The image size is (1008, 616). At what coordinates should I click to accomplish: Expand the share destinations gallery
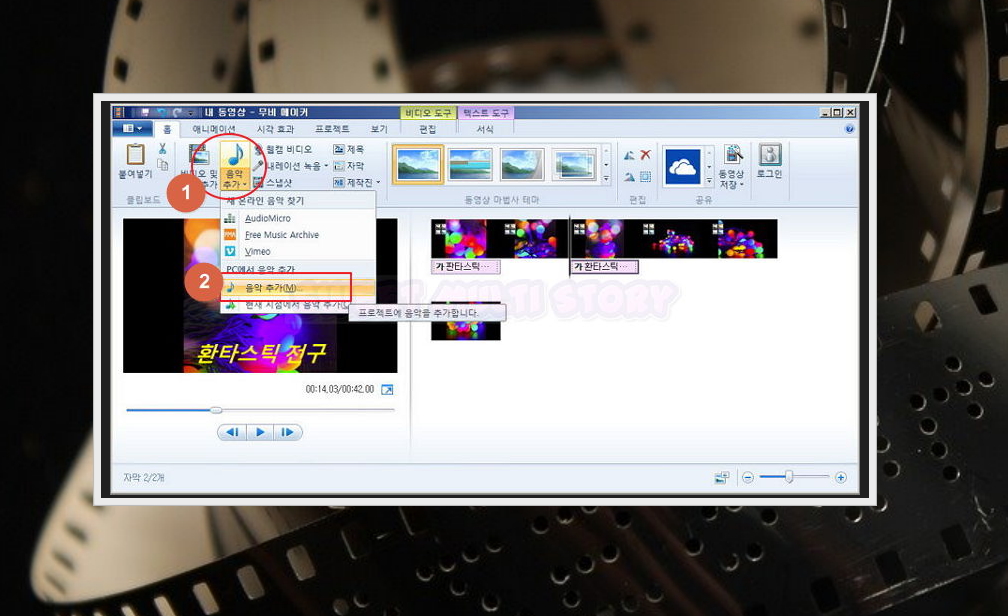709,179
